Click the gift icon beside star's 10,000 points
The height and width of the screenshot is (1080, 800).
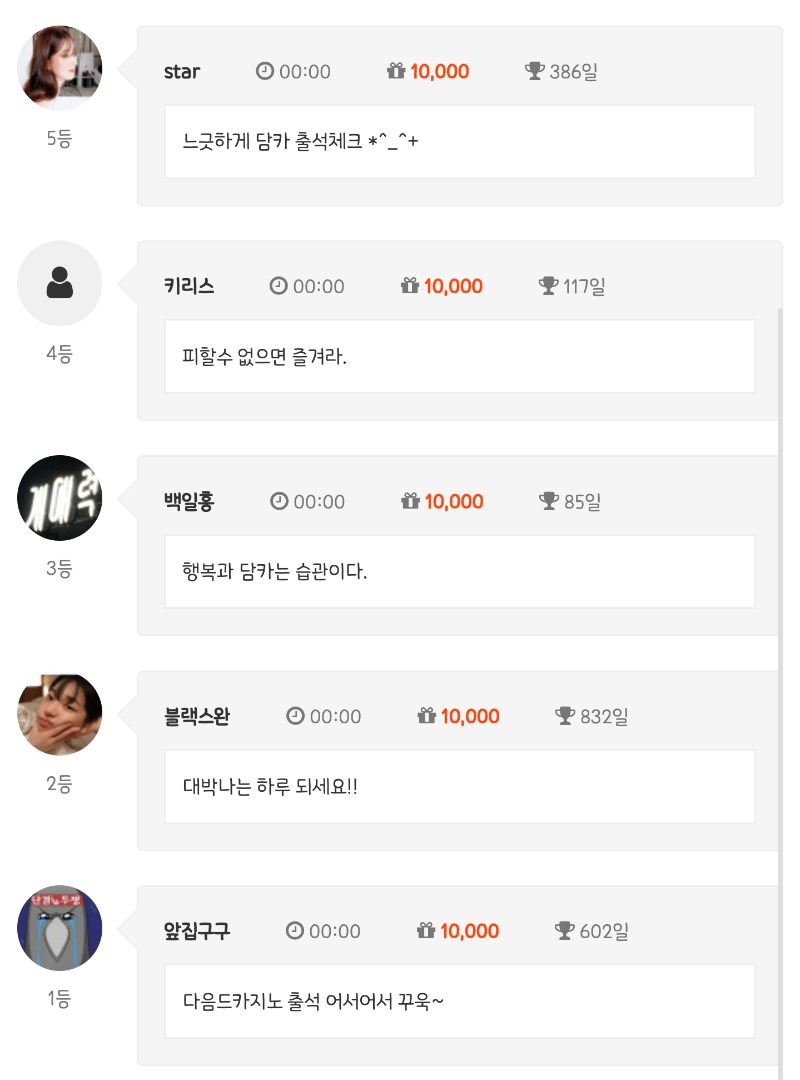click(396, 71)
